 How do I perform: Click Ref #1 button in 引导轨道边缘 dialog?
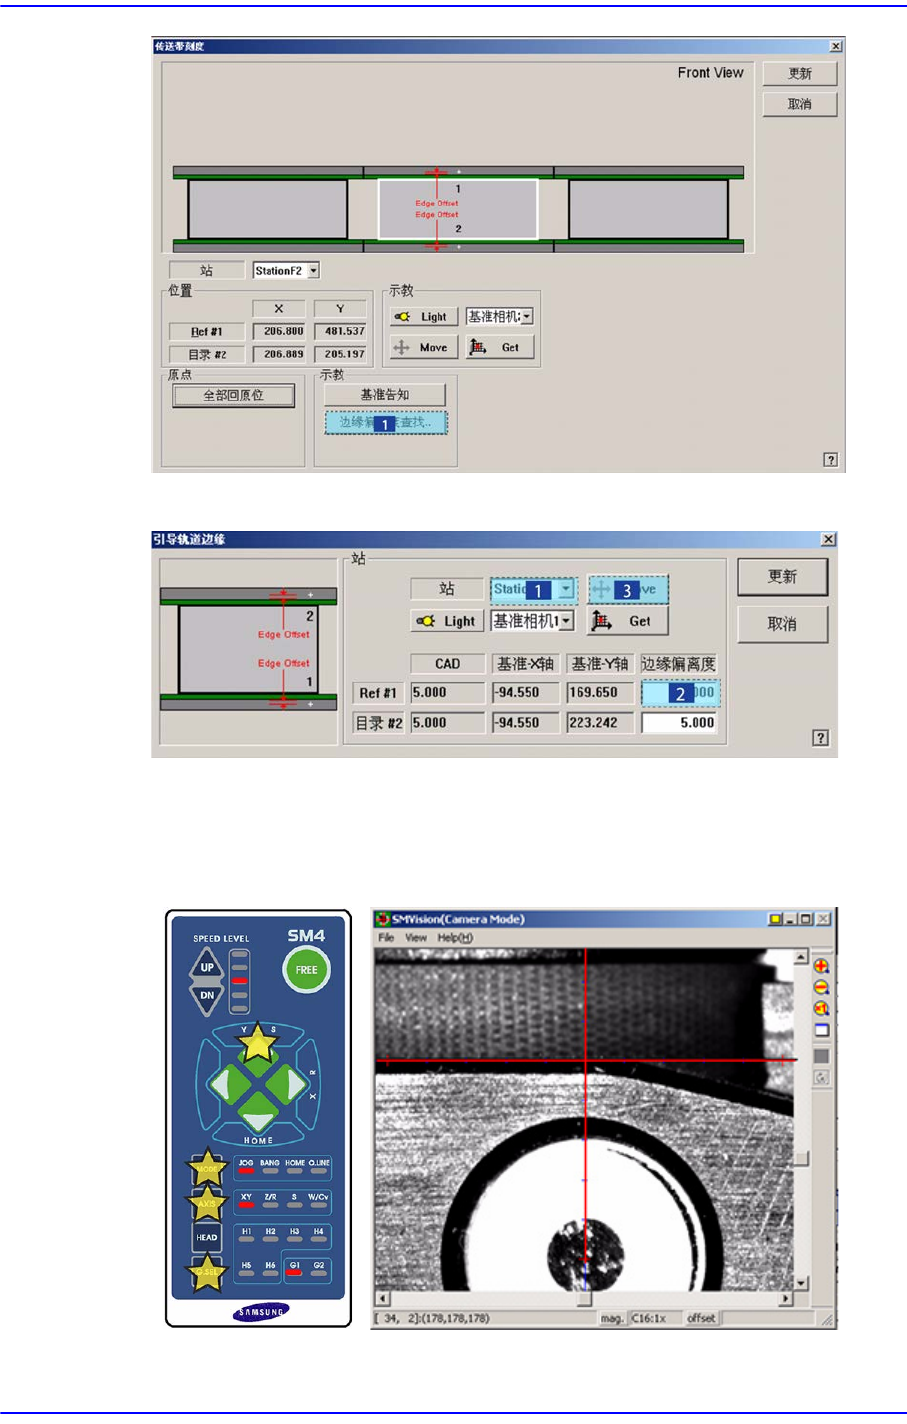pyautogui.click(x=378, y=693)
